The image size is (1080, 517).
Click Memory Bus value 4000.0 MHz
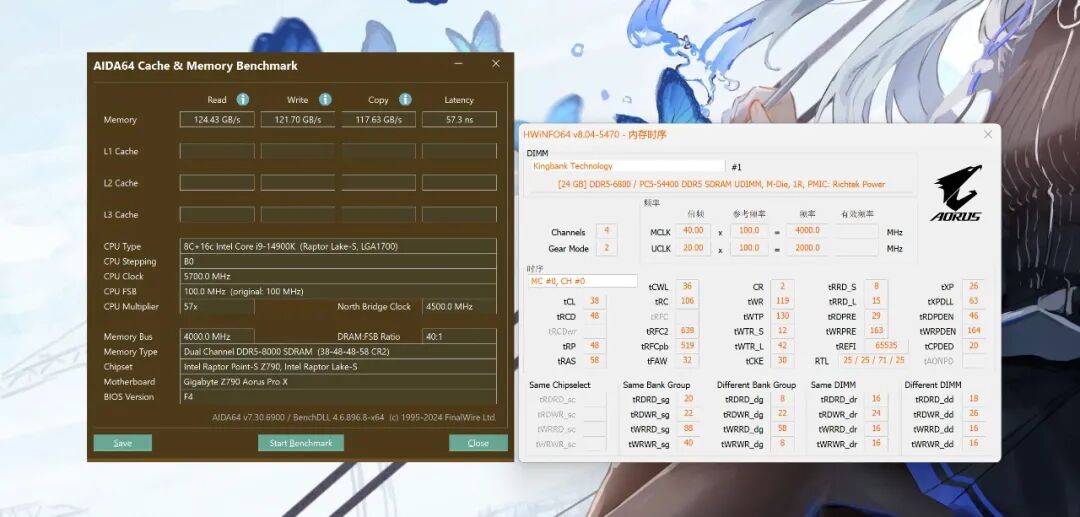point(217,337)
